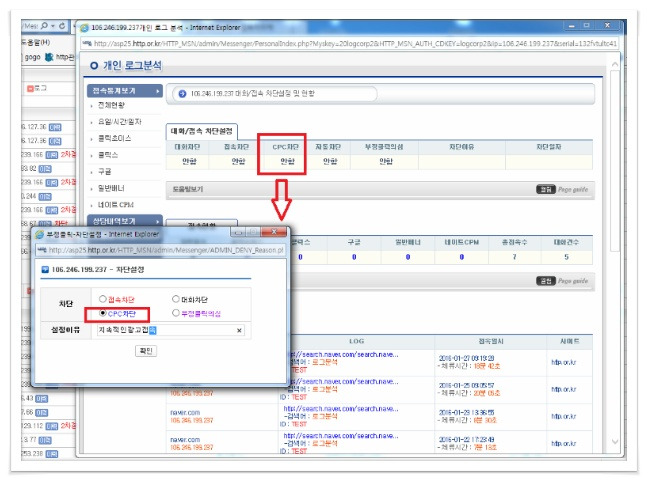648x481 pixels.
Task: Open 네이트 CPM sidebar item
Action: [116, 205]
